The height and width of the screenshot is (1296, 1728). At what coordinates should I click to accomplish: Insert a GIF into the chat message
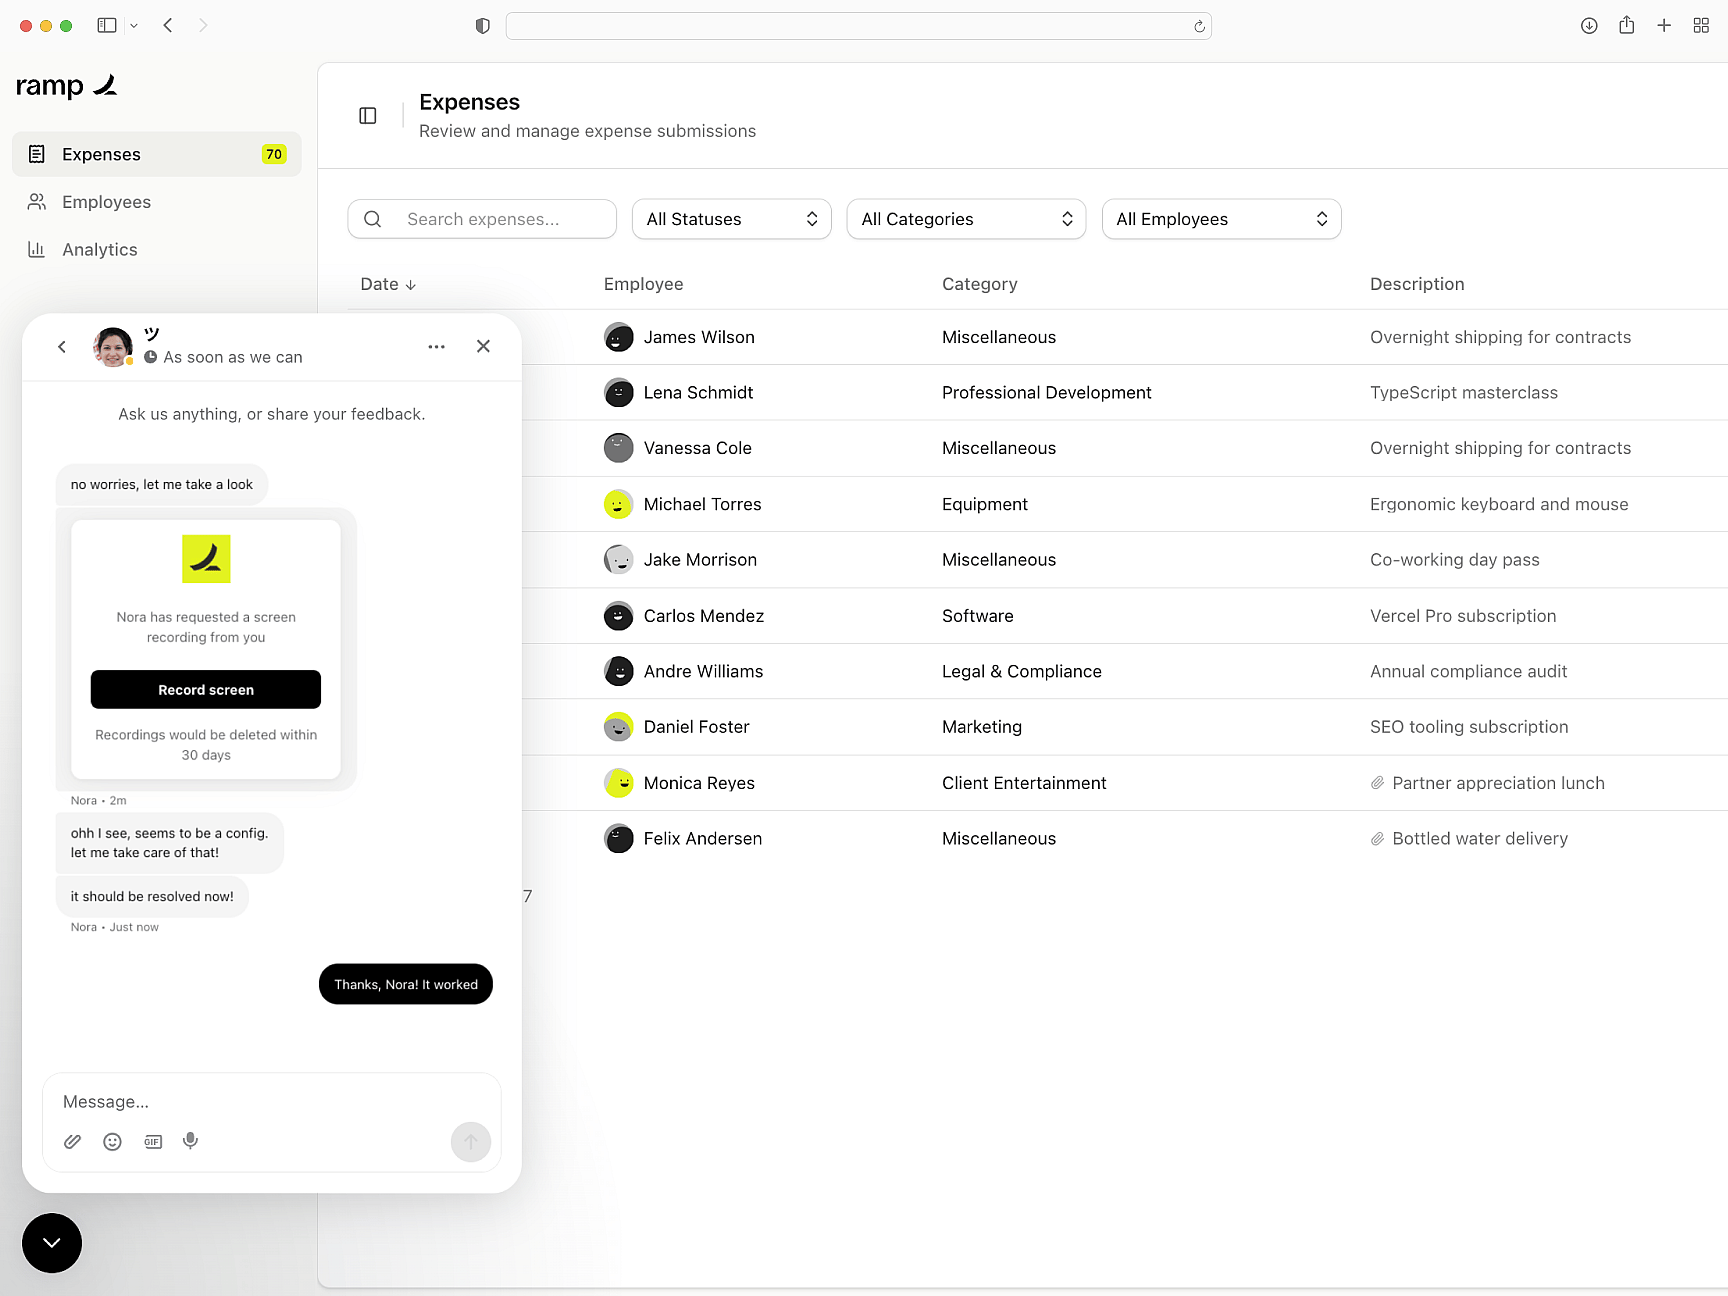(152, 1141)
